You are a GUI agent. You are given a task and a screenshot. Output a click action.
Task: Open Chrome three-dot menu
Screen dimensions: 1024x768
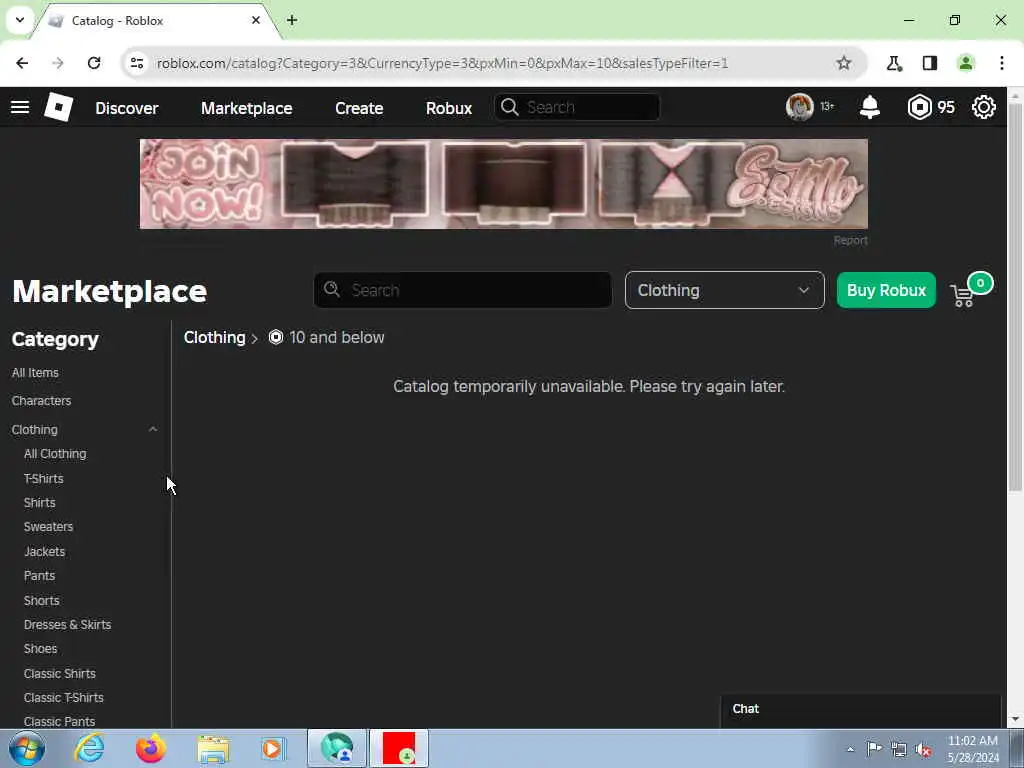click(x=1002, y=63)
